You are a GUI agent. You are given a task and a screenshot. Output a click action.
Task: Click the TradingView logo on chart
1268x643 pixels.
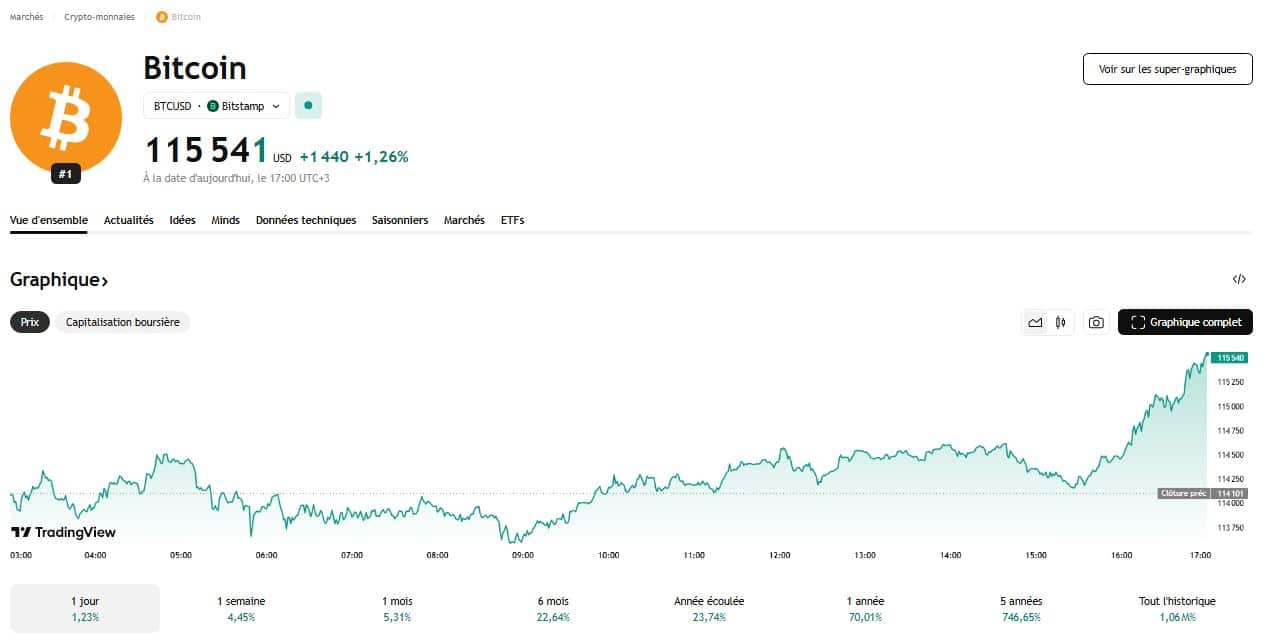(63, 532)
